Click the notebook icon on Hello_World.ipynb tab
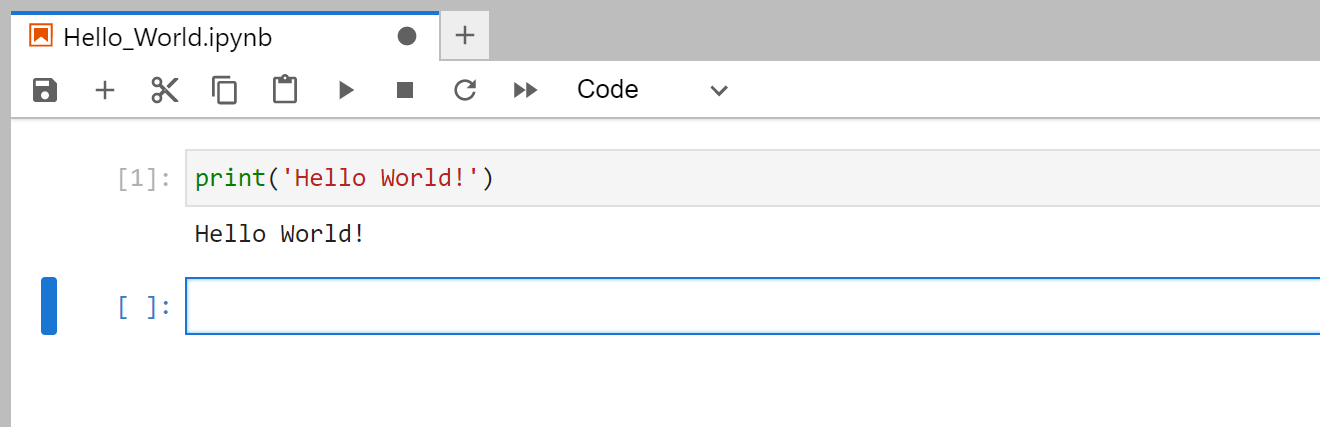The height and width of the screenshot is (427, 1320). [x=41, y=36]
